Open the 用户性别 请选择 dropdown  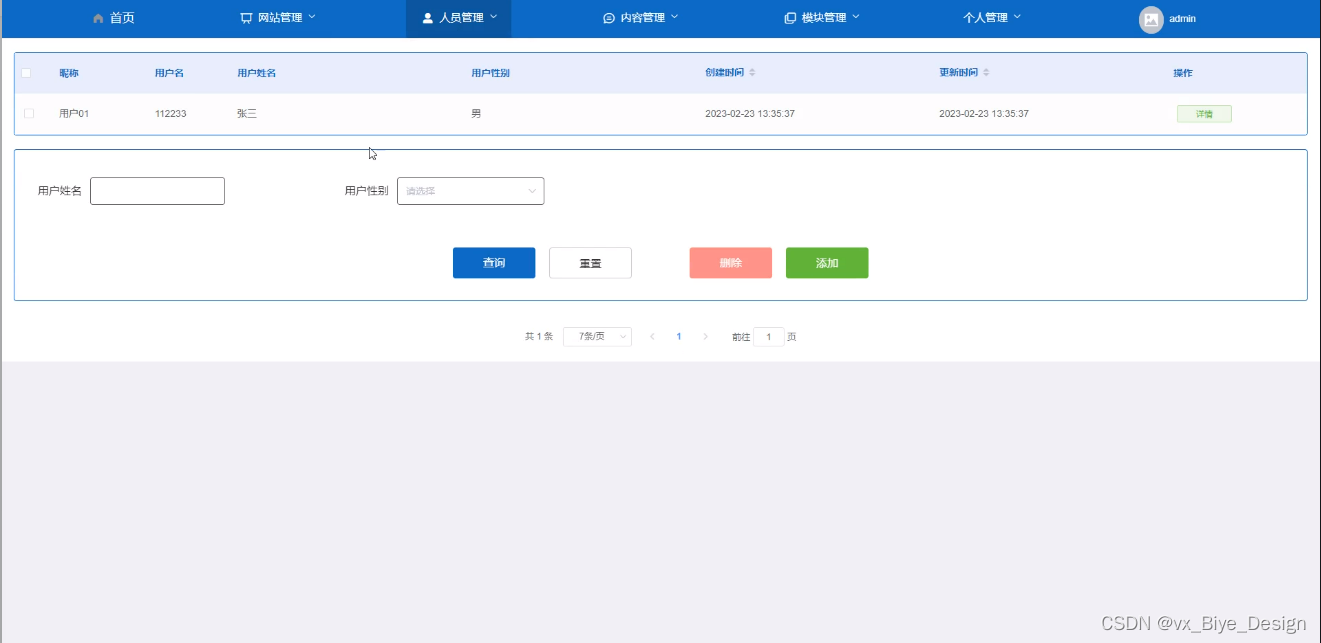tap(471, 191)
